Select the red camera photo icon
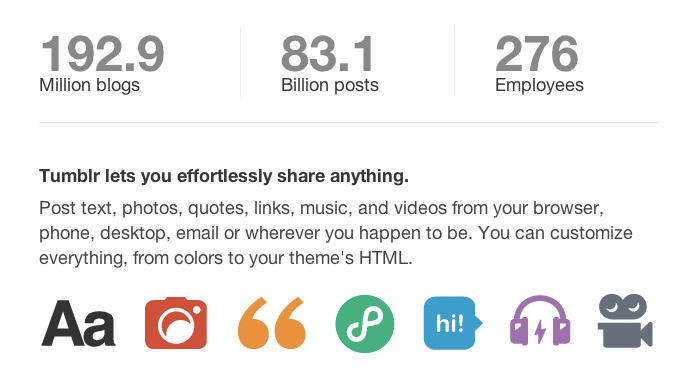The image size is (680, 383). pyautogui.click(x=176, y=323)
